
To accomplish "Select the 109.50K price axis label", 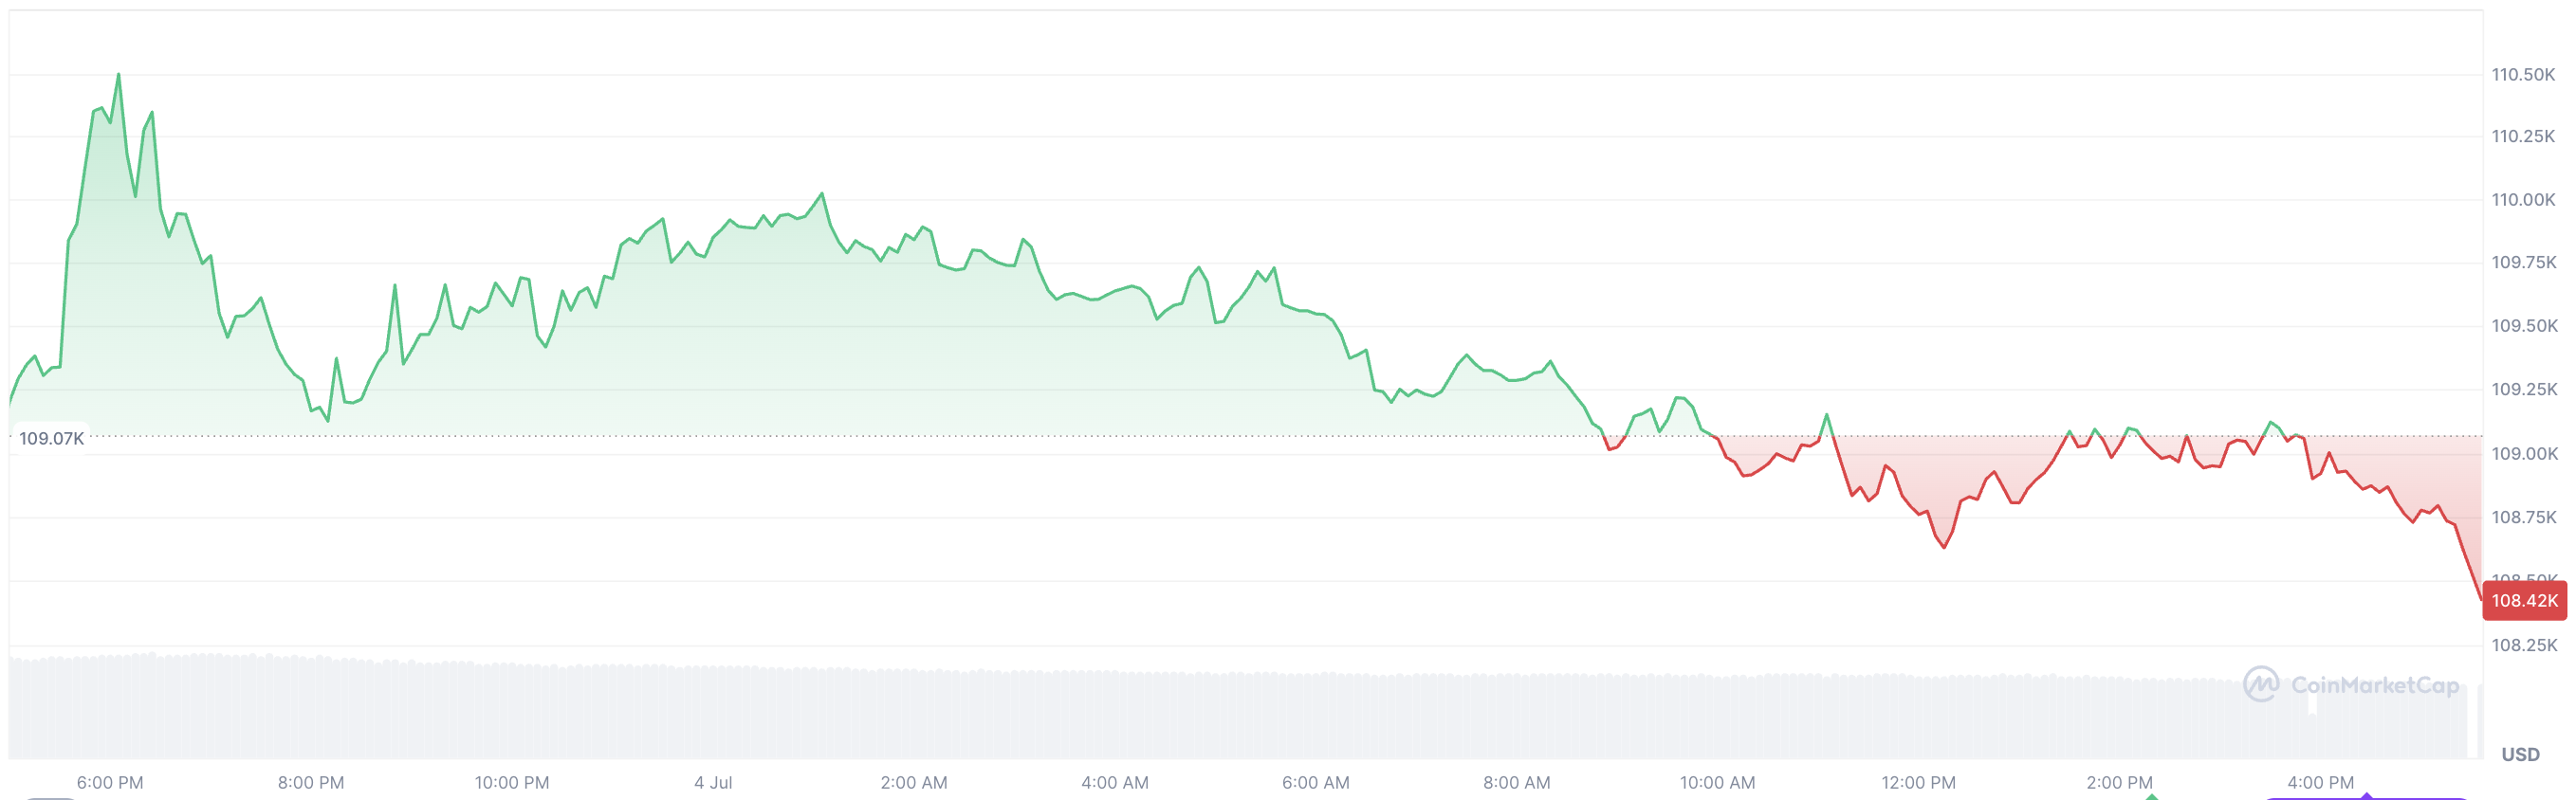I will (2523, 325).
